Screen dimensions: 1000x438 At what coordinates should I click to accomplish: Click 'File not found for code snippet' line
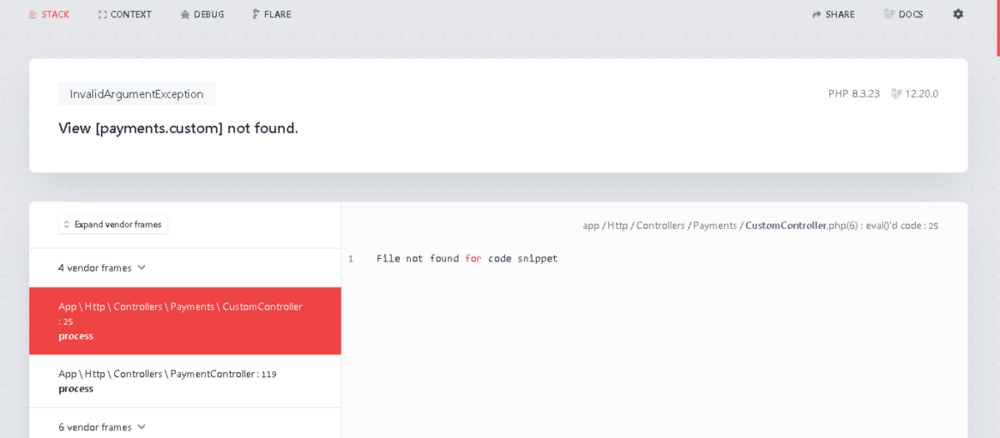click(x=467, y=259)
